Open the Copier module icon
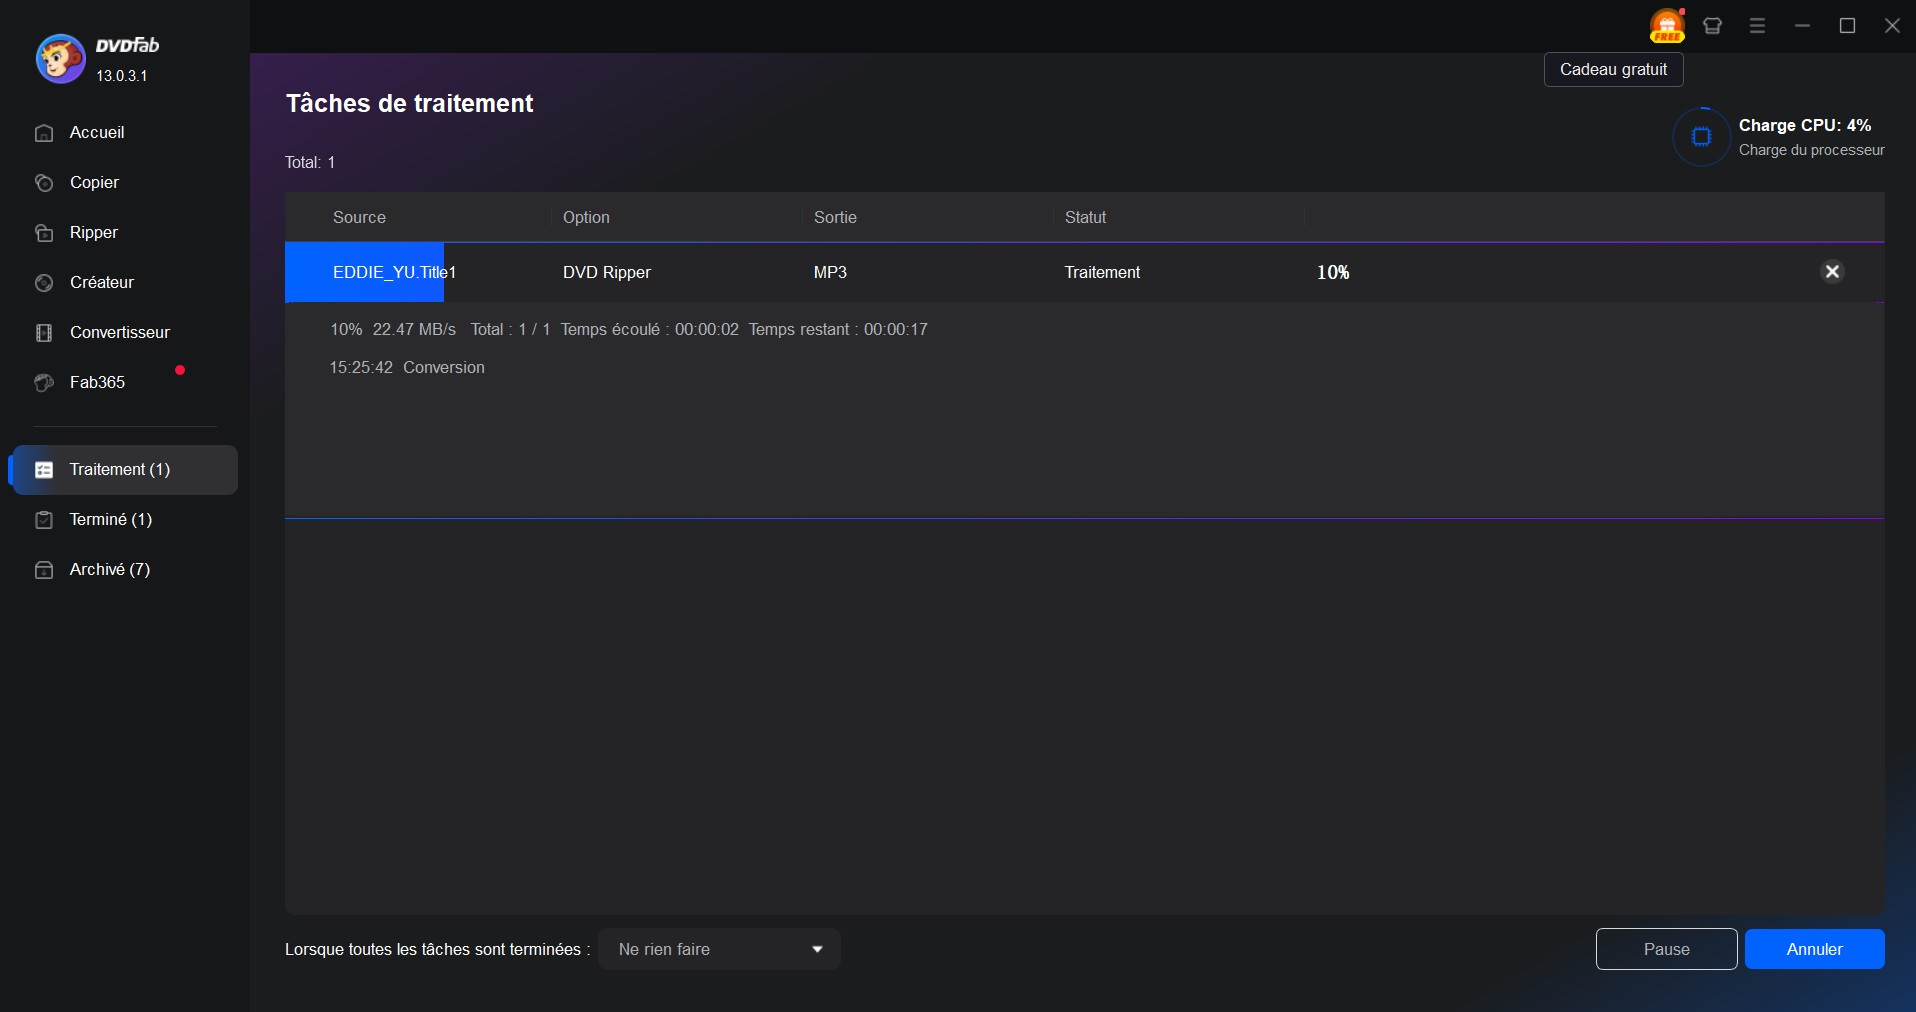 pyautogui.click(x=45, y=182)
